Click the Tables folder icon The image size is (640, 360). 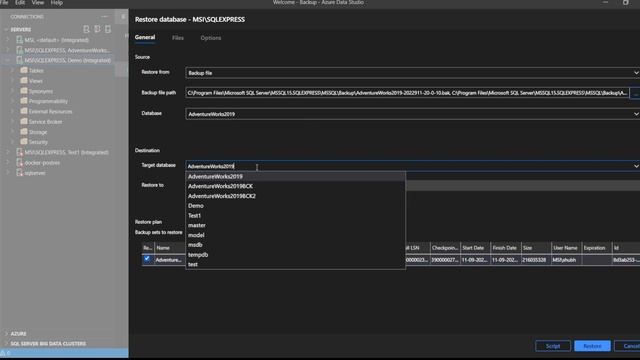tap(24, 70)
